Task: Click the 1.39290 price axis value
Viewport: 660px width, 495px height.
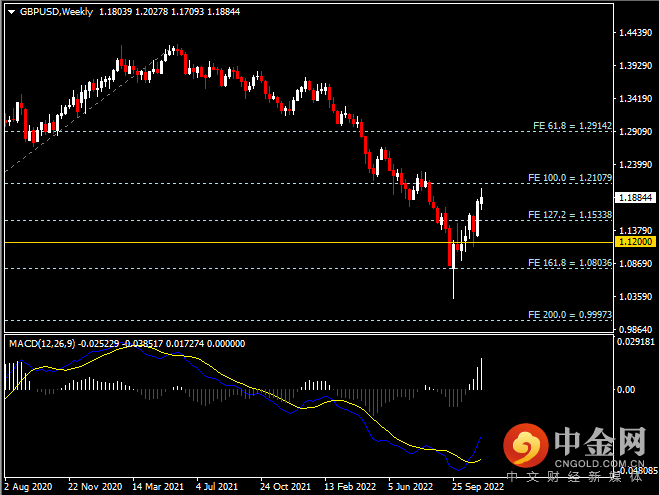Action: tap(636, 66)
